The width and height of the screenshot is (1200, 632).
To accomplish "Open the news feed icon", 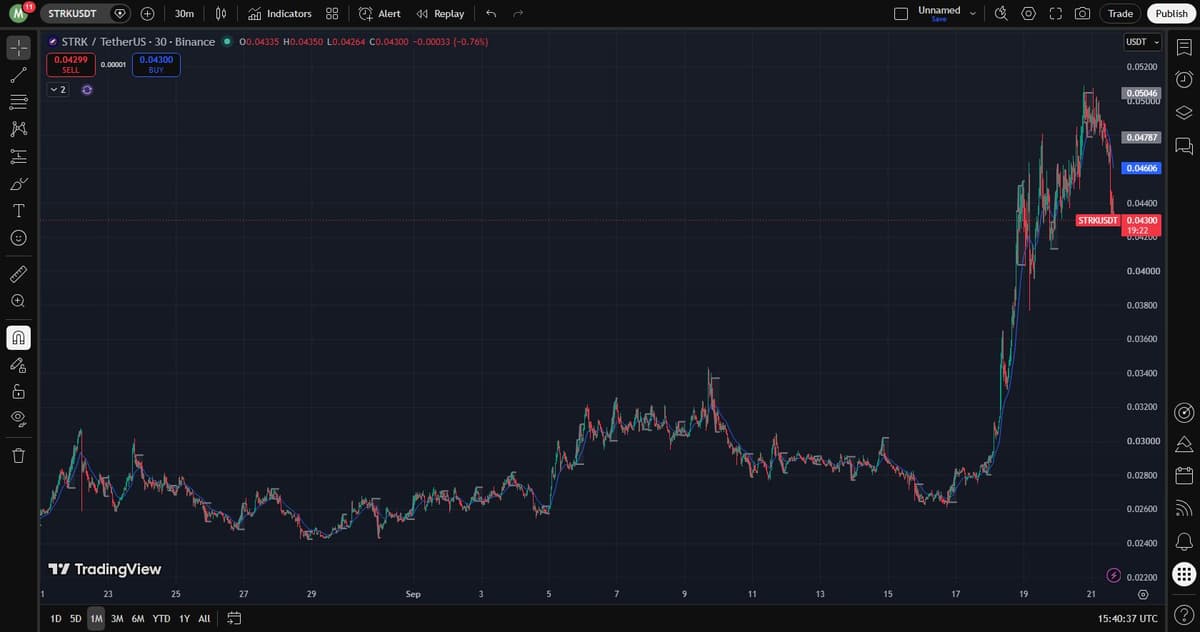I will (x=1184, y=508).
